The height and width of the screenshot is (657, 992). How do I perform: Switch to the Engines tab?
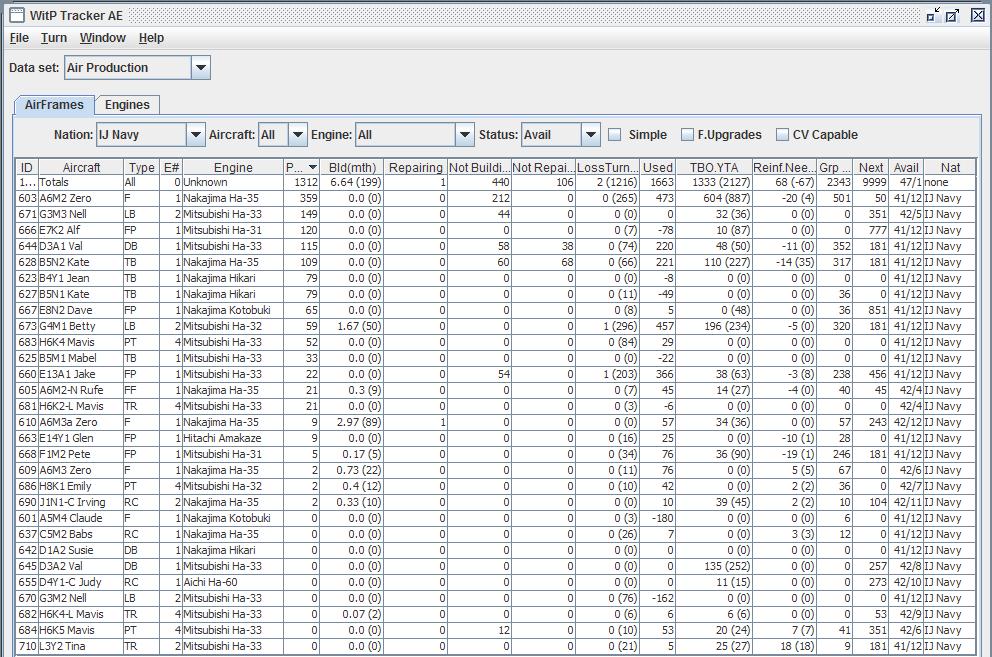pos(127,104)
